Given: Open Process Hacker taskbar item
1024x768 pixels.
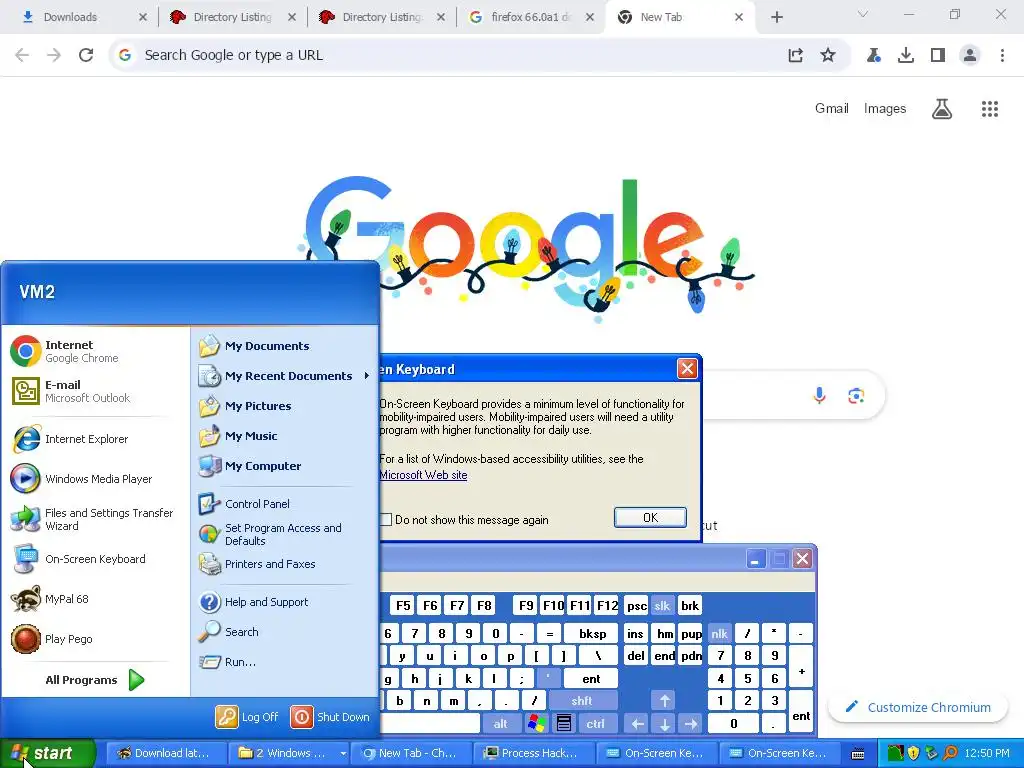Looking at the screenshot, I should (x=534, y=753).
